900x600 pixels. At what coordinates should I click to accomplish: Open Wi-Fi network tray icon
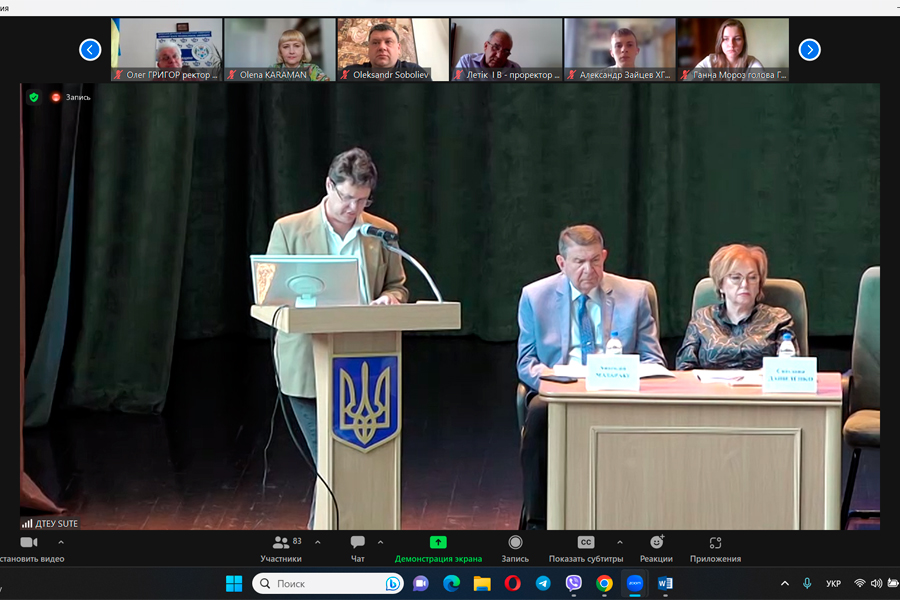(x=859, y=584)
